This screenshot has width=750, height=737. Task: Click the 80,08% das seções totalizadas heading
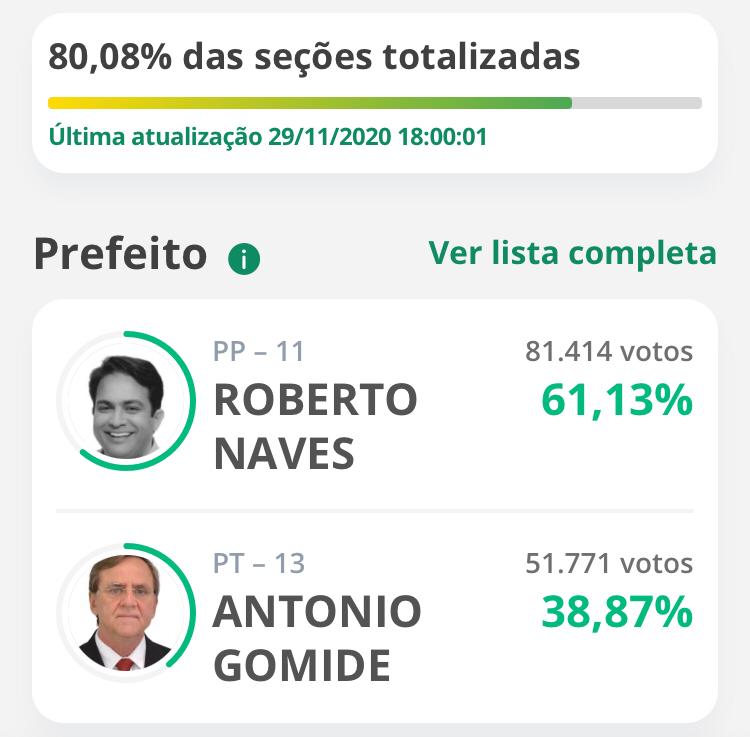point(314,57)
